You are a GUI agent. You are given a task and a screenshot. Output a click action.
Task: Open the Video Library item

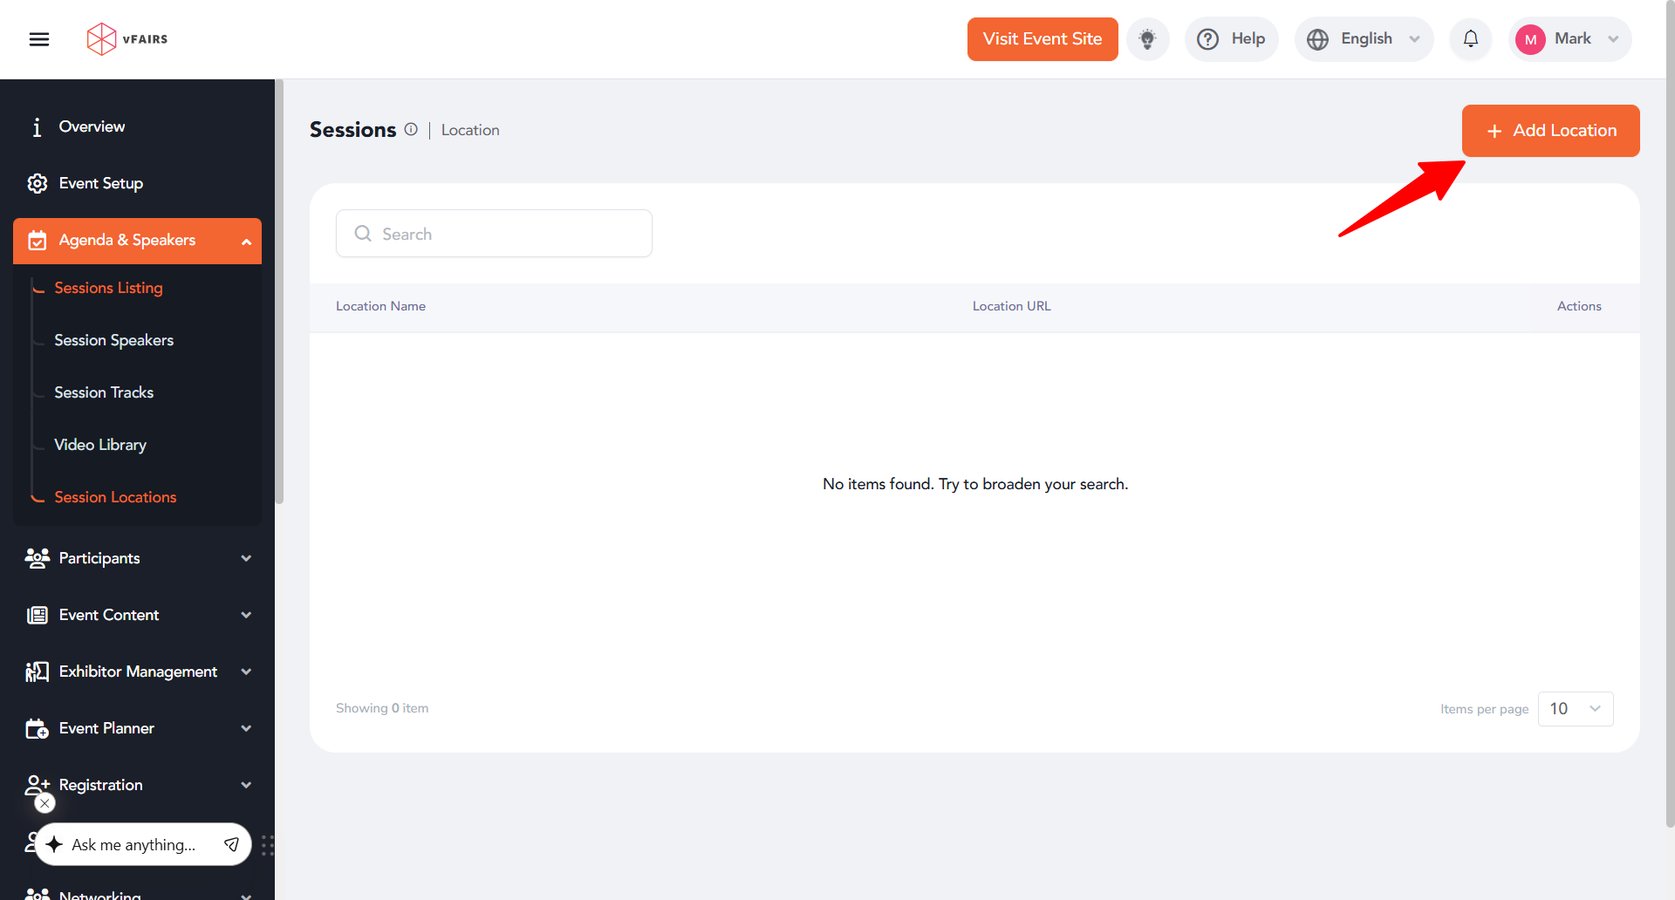(x=100, y=445)
